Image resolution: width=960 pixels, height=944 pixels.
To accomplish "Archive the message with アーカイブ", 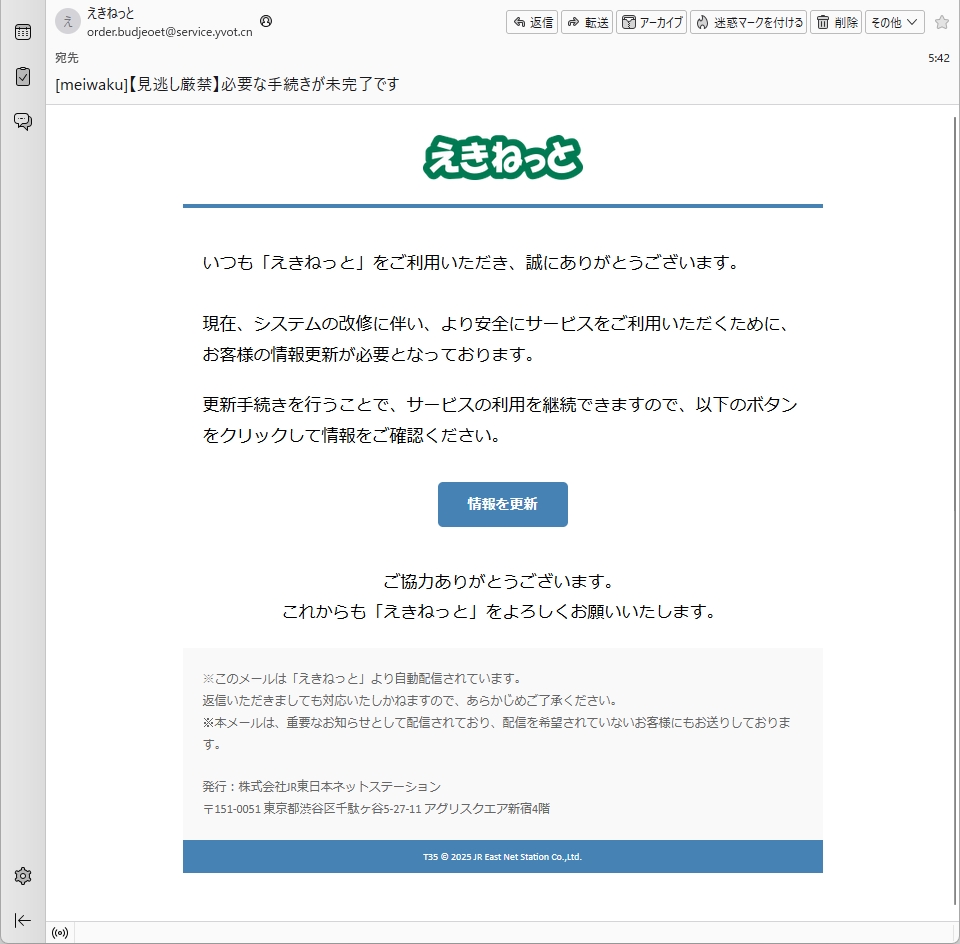I will click(652, 22).
